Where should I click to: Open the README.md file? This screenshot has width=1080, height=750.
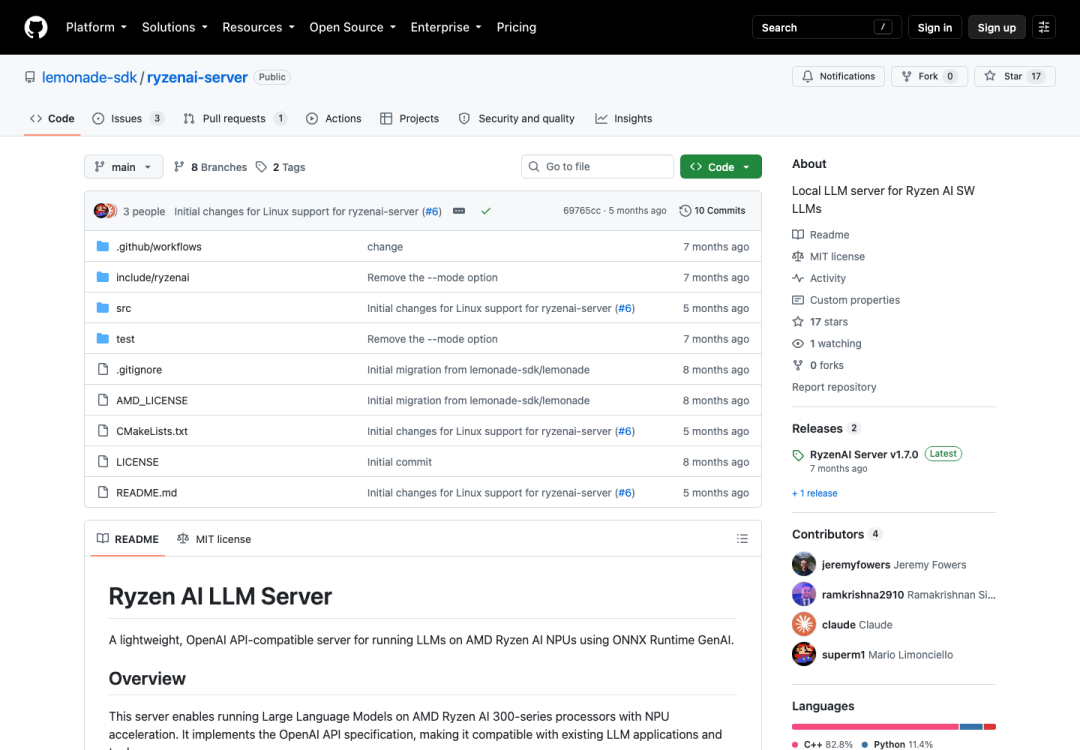[x=147, y=492]
